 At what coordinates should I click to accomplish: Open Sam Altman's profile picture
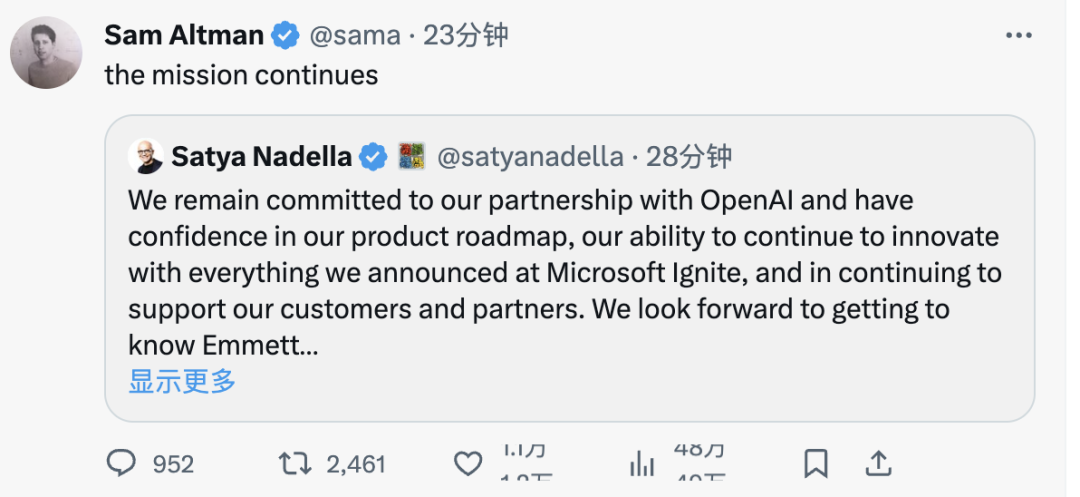pyautogui.click(x=46, y=53)
